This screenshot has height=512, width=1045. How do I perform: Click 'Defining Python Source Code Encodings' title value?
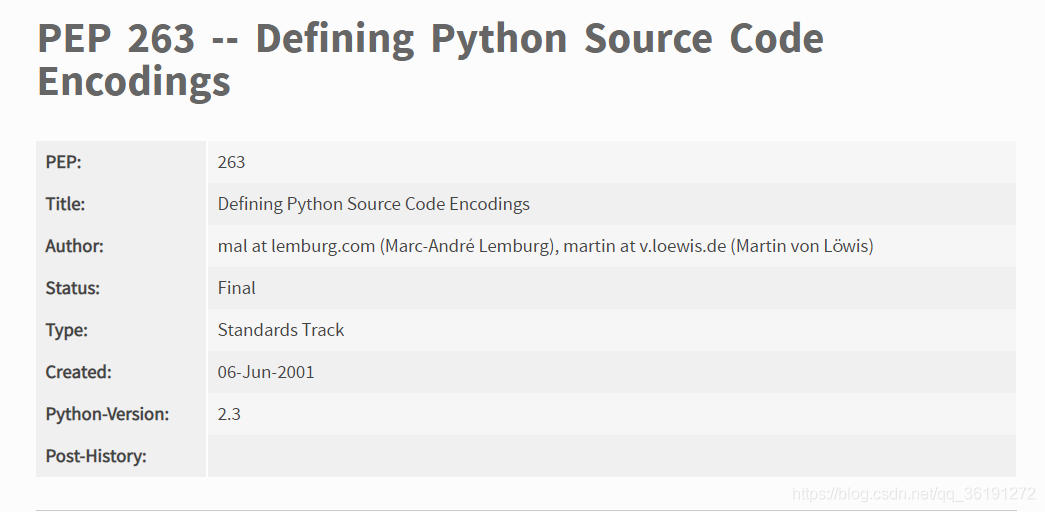[373, 204]
